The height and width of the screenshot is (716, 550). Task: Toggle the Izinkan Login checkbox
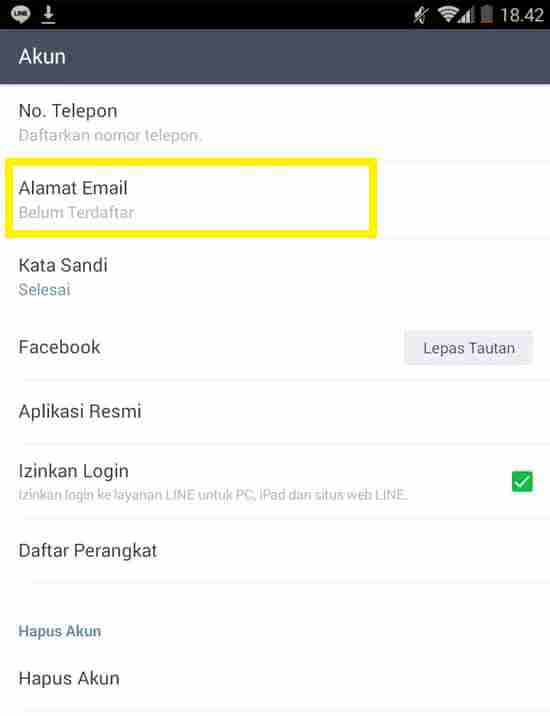pos(522,481)
